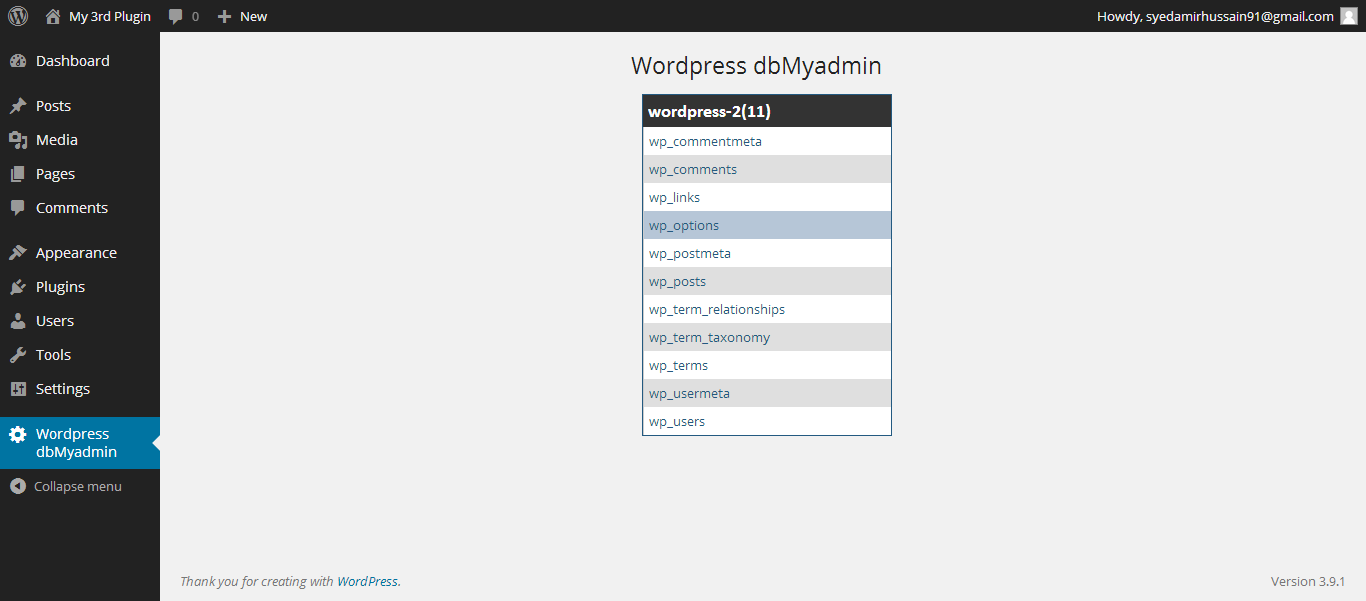Open Comments in the sidebar menu
Image resolution: width=1366 pixels, height=601 pixels.
tap(80, 208)
